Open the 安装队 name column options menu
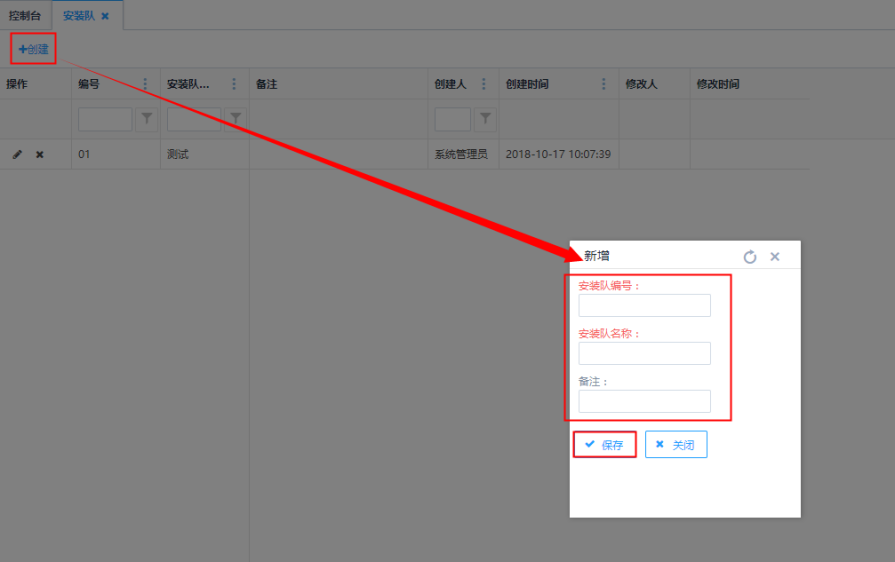Viewport: 895px width, 562px height. coord(234,84)
